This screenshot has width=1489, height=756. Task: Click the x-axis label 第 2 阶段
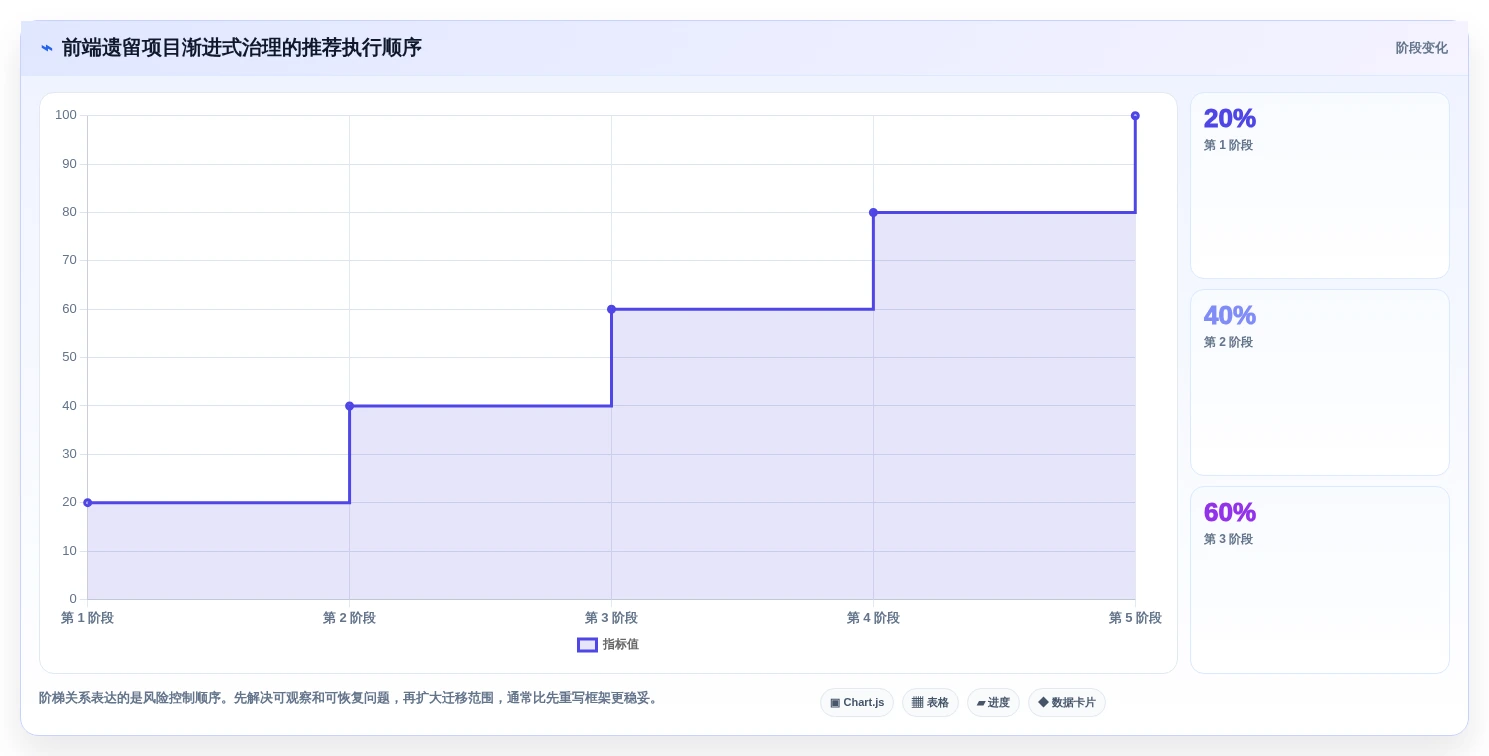(x=349, y=618)
